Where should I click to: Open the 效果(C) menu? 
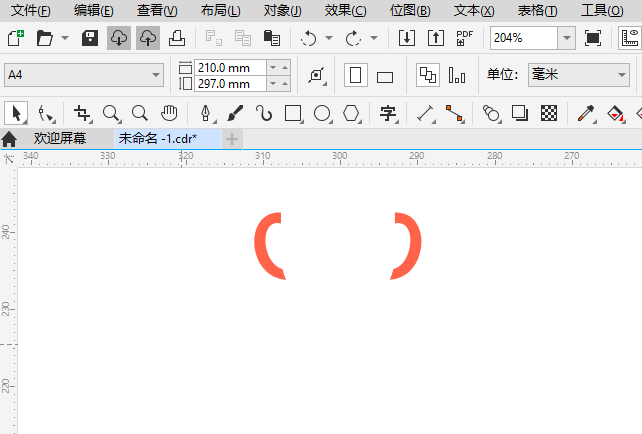point(346,11)
